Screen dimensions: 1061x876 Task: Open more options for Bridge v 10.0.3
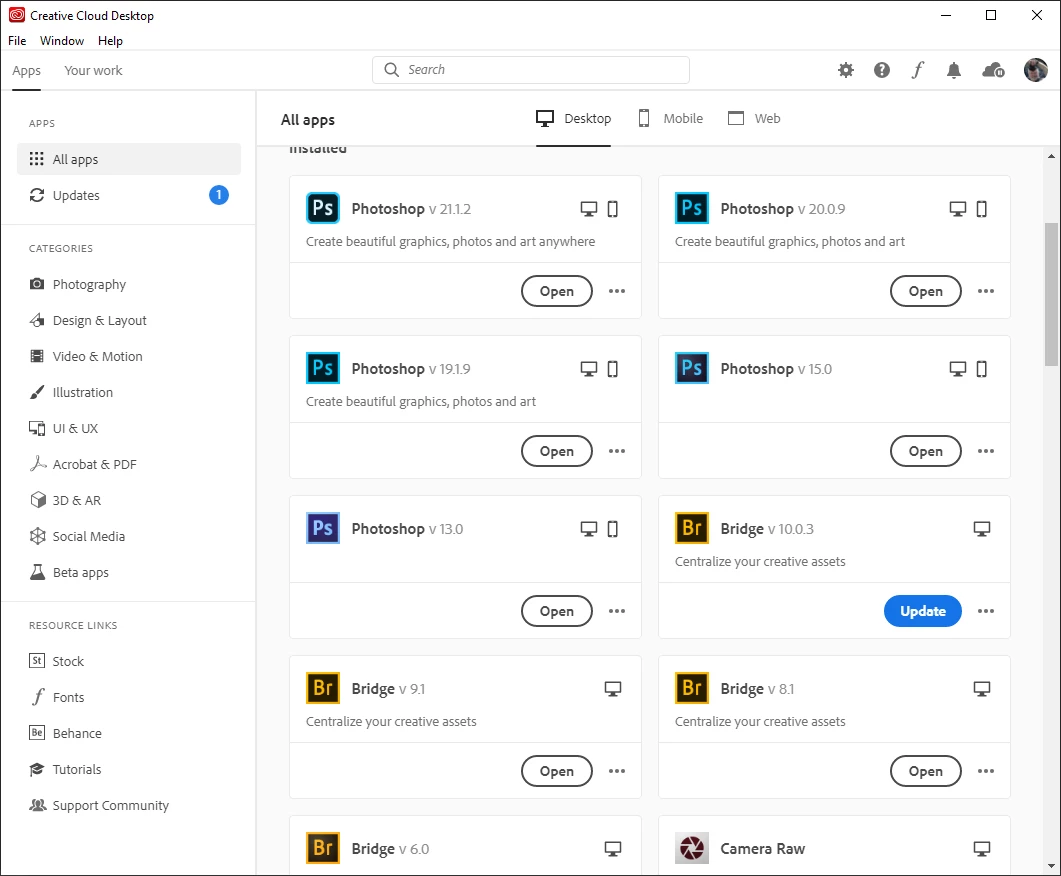[986, 611]
